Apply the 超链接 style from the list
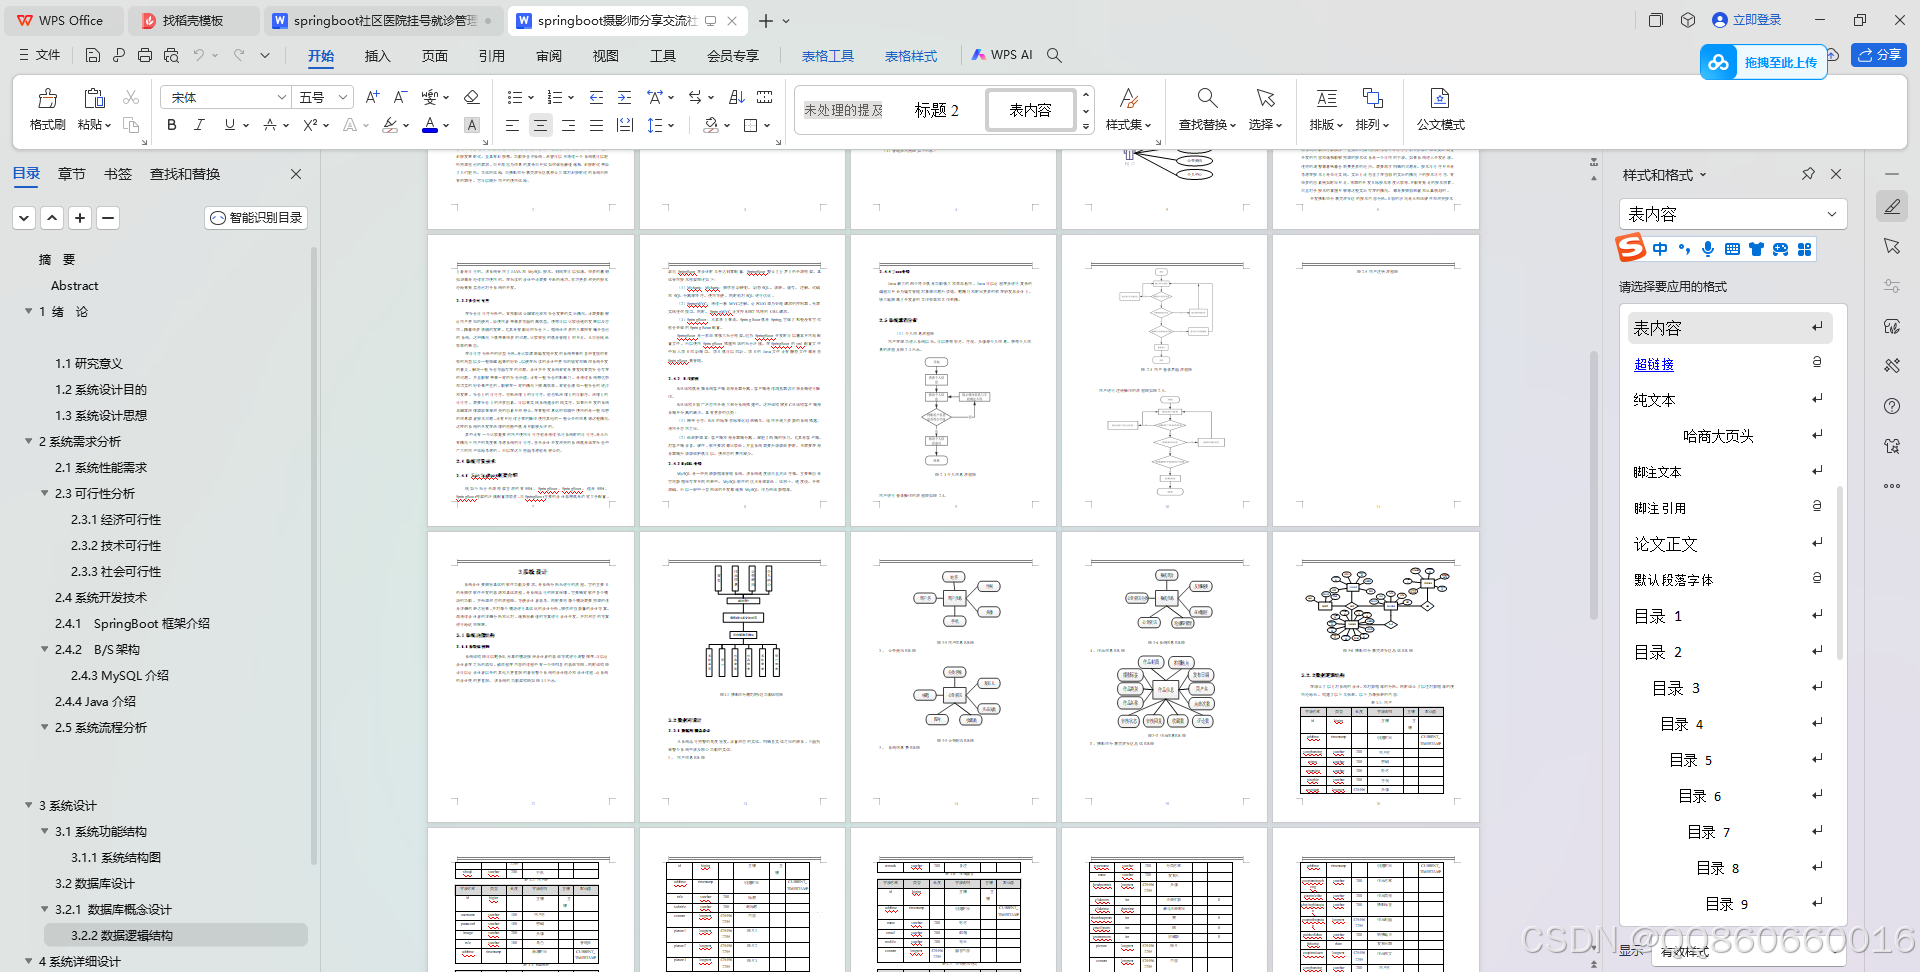This screenshot has width=1920, height=972. pyautogui.click(x=1654, y=364)
